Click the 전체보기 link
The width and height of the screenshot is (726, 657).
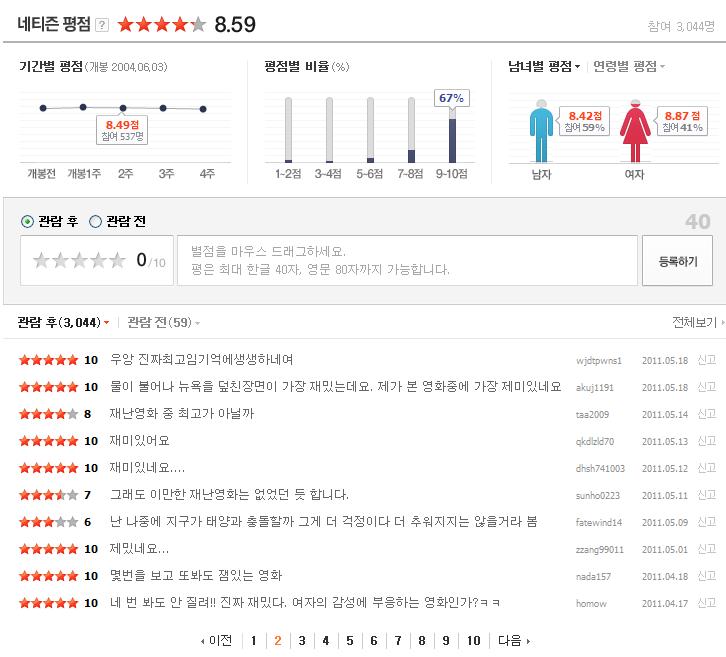tap(698, 322)
